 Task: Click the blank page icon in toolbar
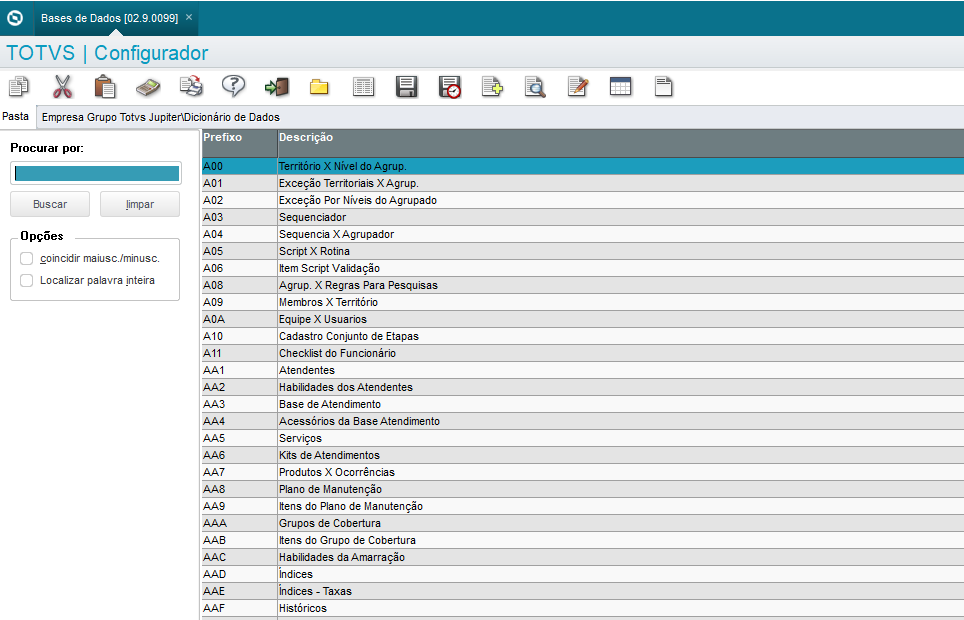click(x=663, y=87)
